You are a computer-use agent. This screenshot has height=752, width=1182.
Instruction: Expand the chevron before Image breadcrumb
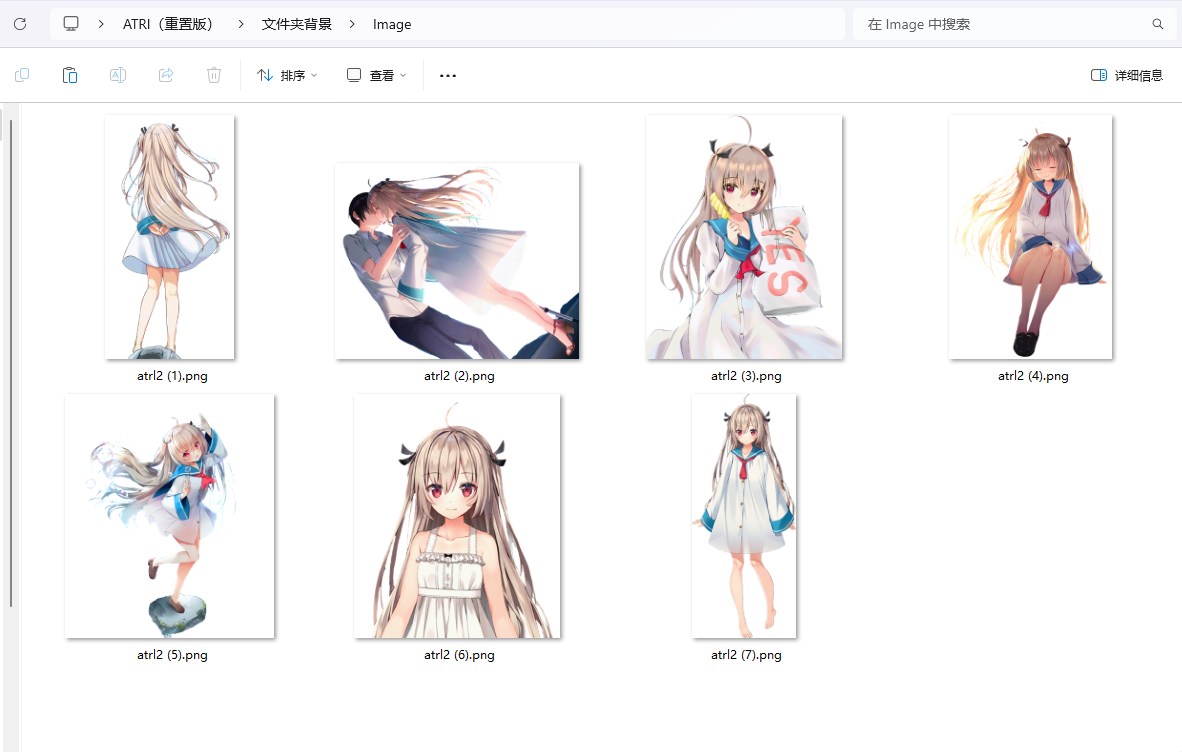pos(352,24)
